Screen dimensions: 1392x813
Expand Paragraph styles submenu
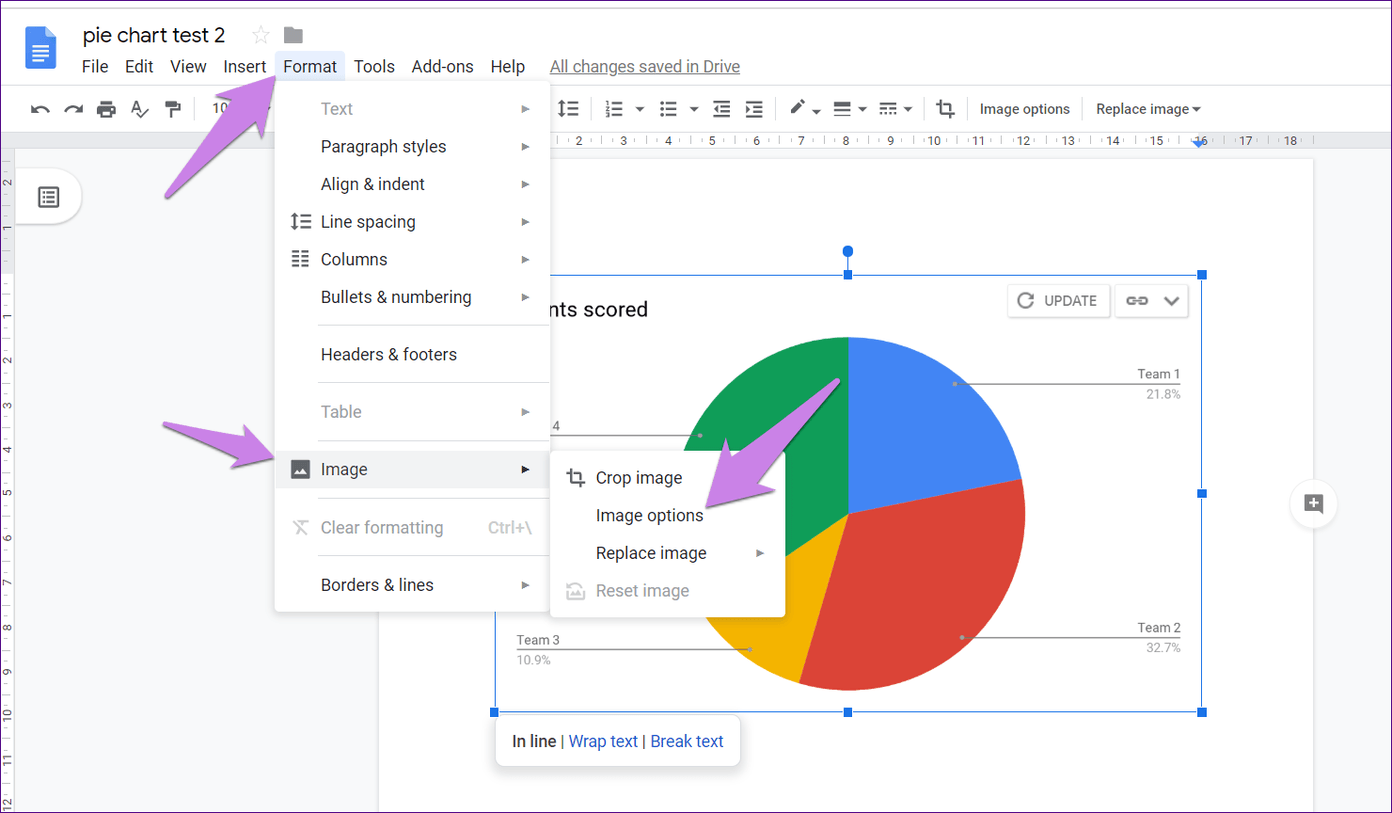click(412, 146)
